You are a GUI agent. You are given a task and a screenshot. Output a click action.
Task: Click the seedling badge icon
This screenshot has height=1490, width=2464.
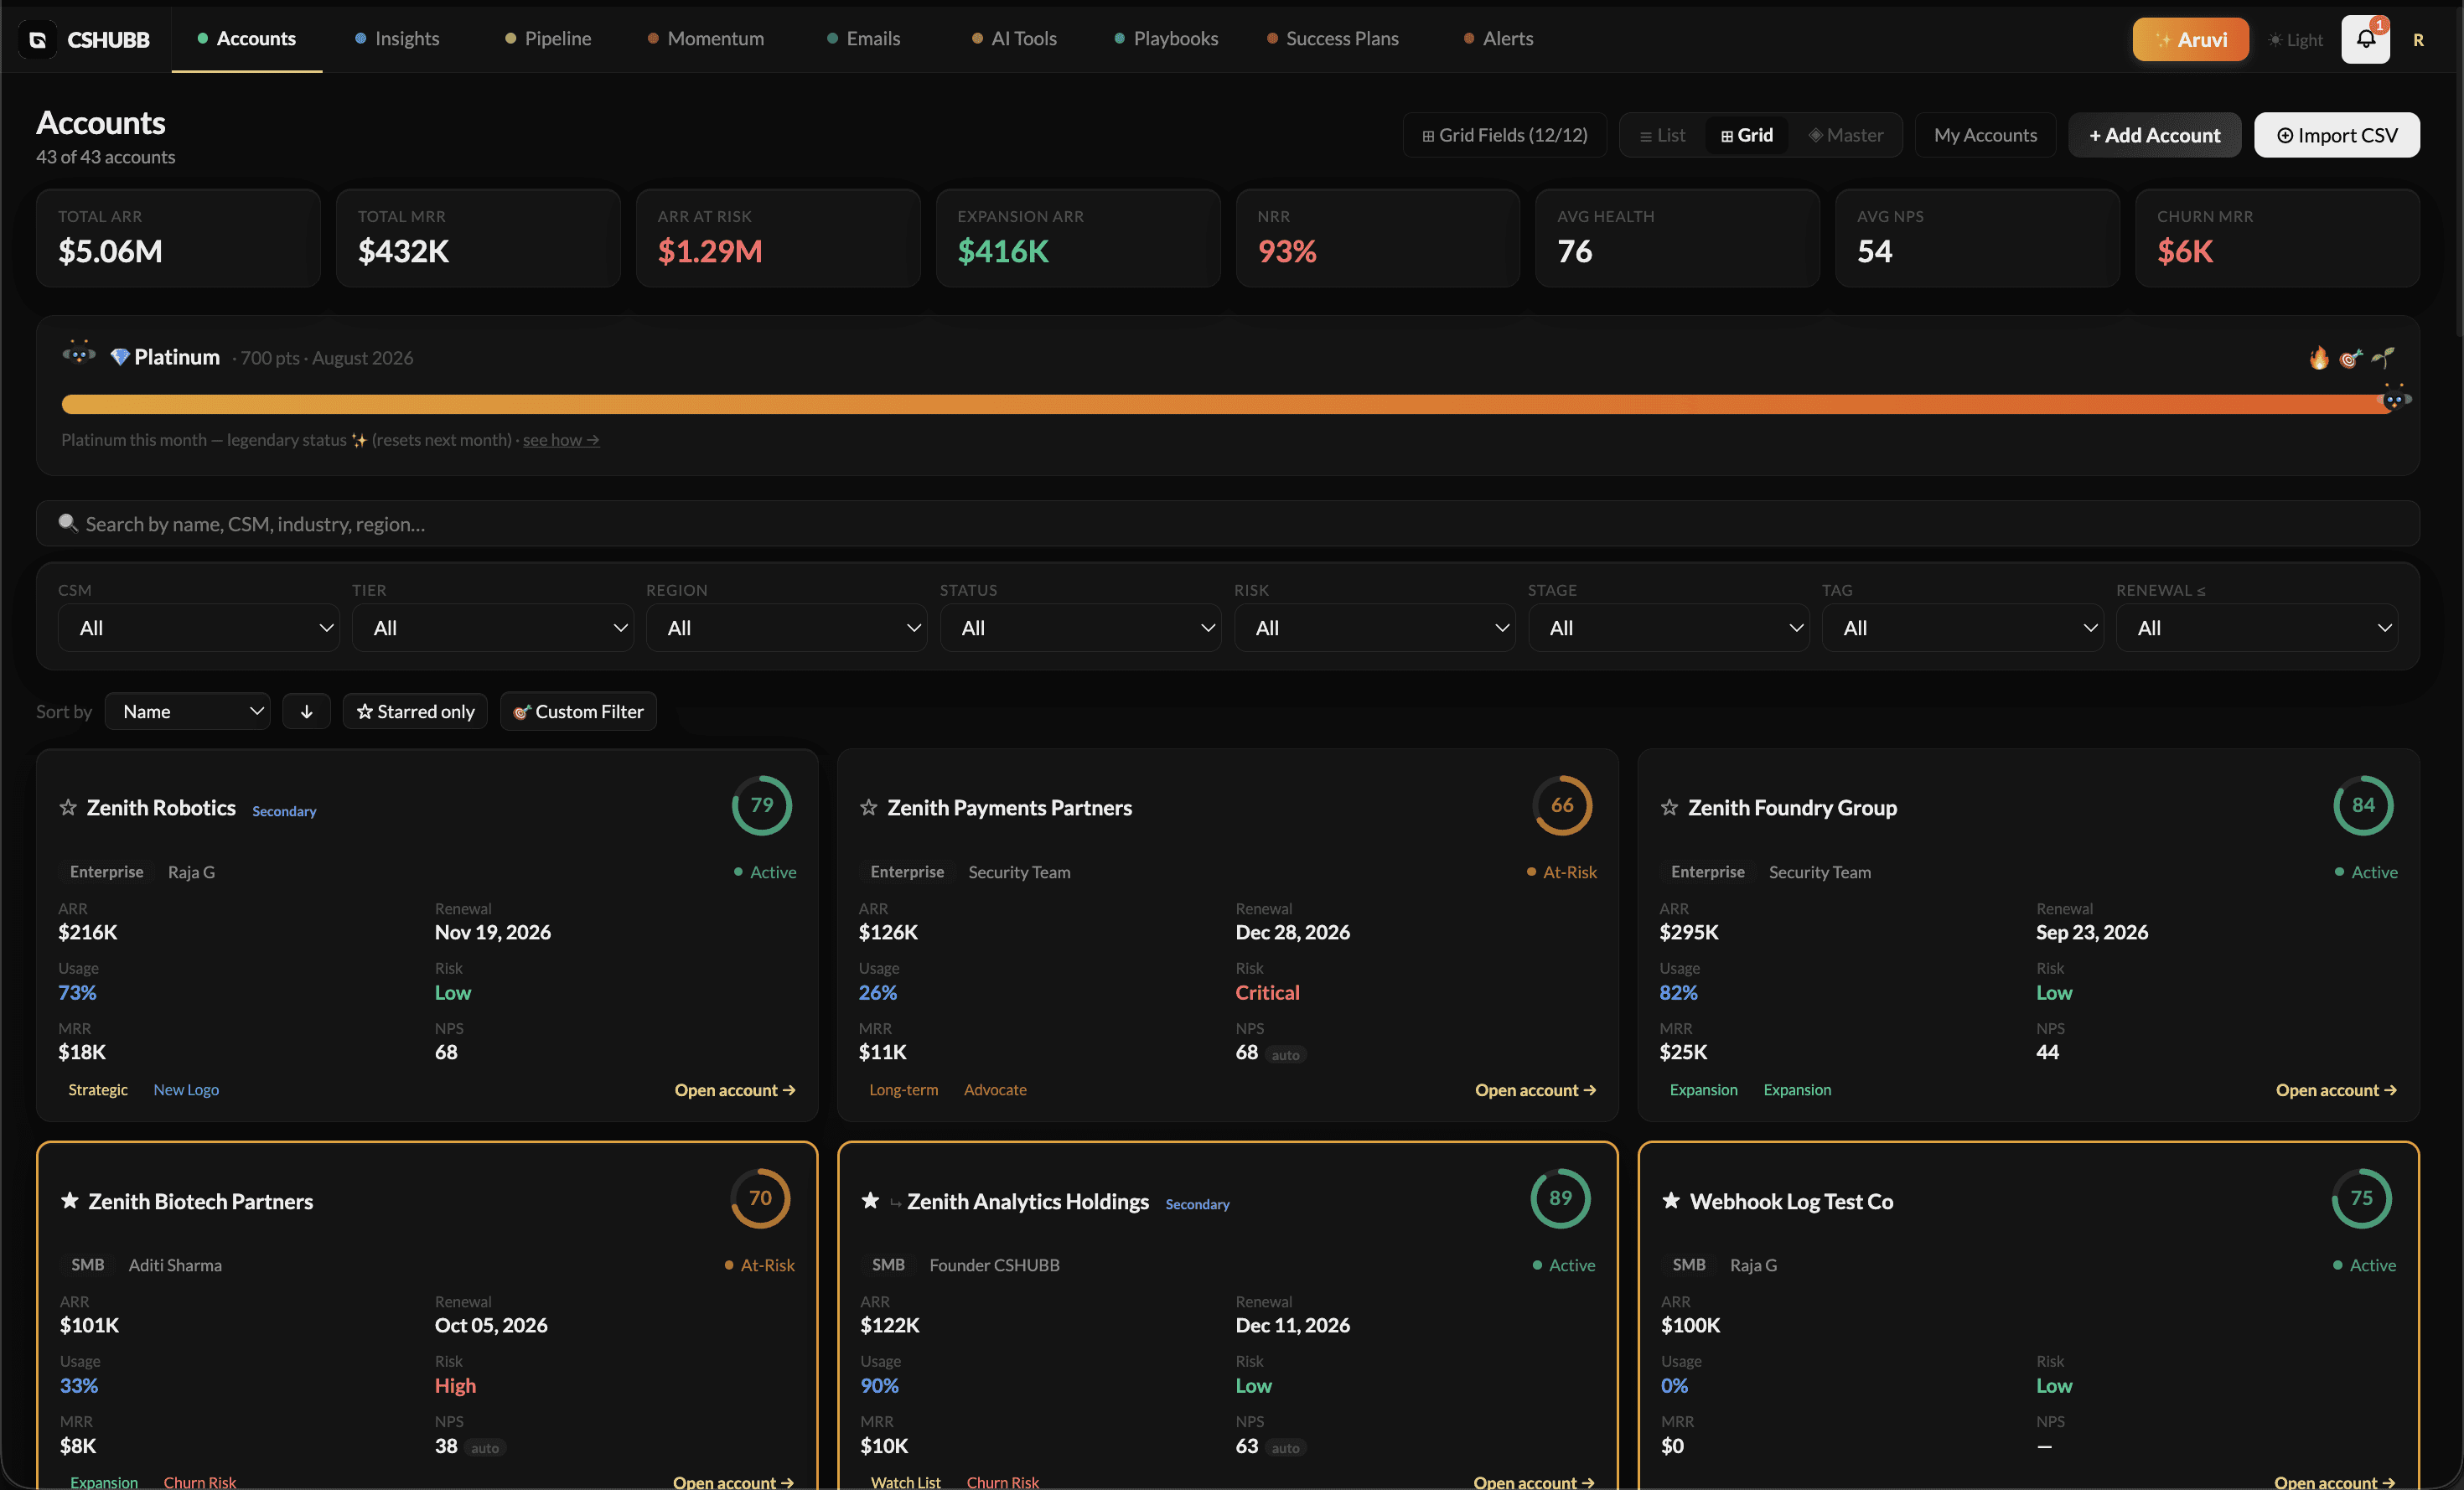click(2383, 357)
